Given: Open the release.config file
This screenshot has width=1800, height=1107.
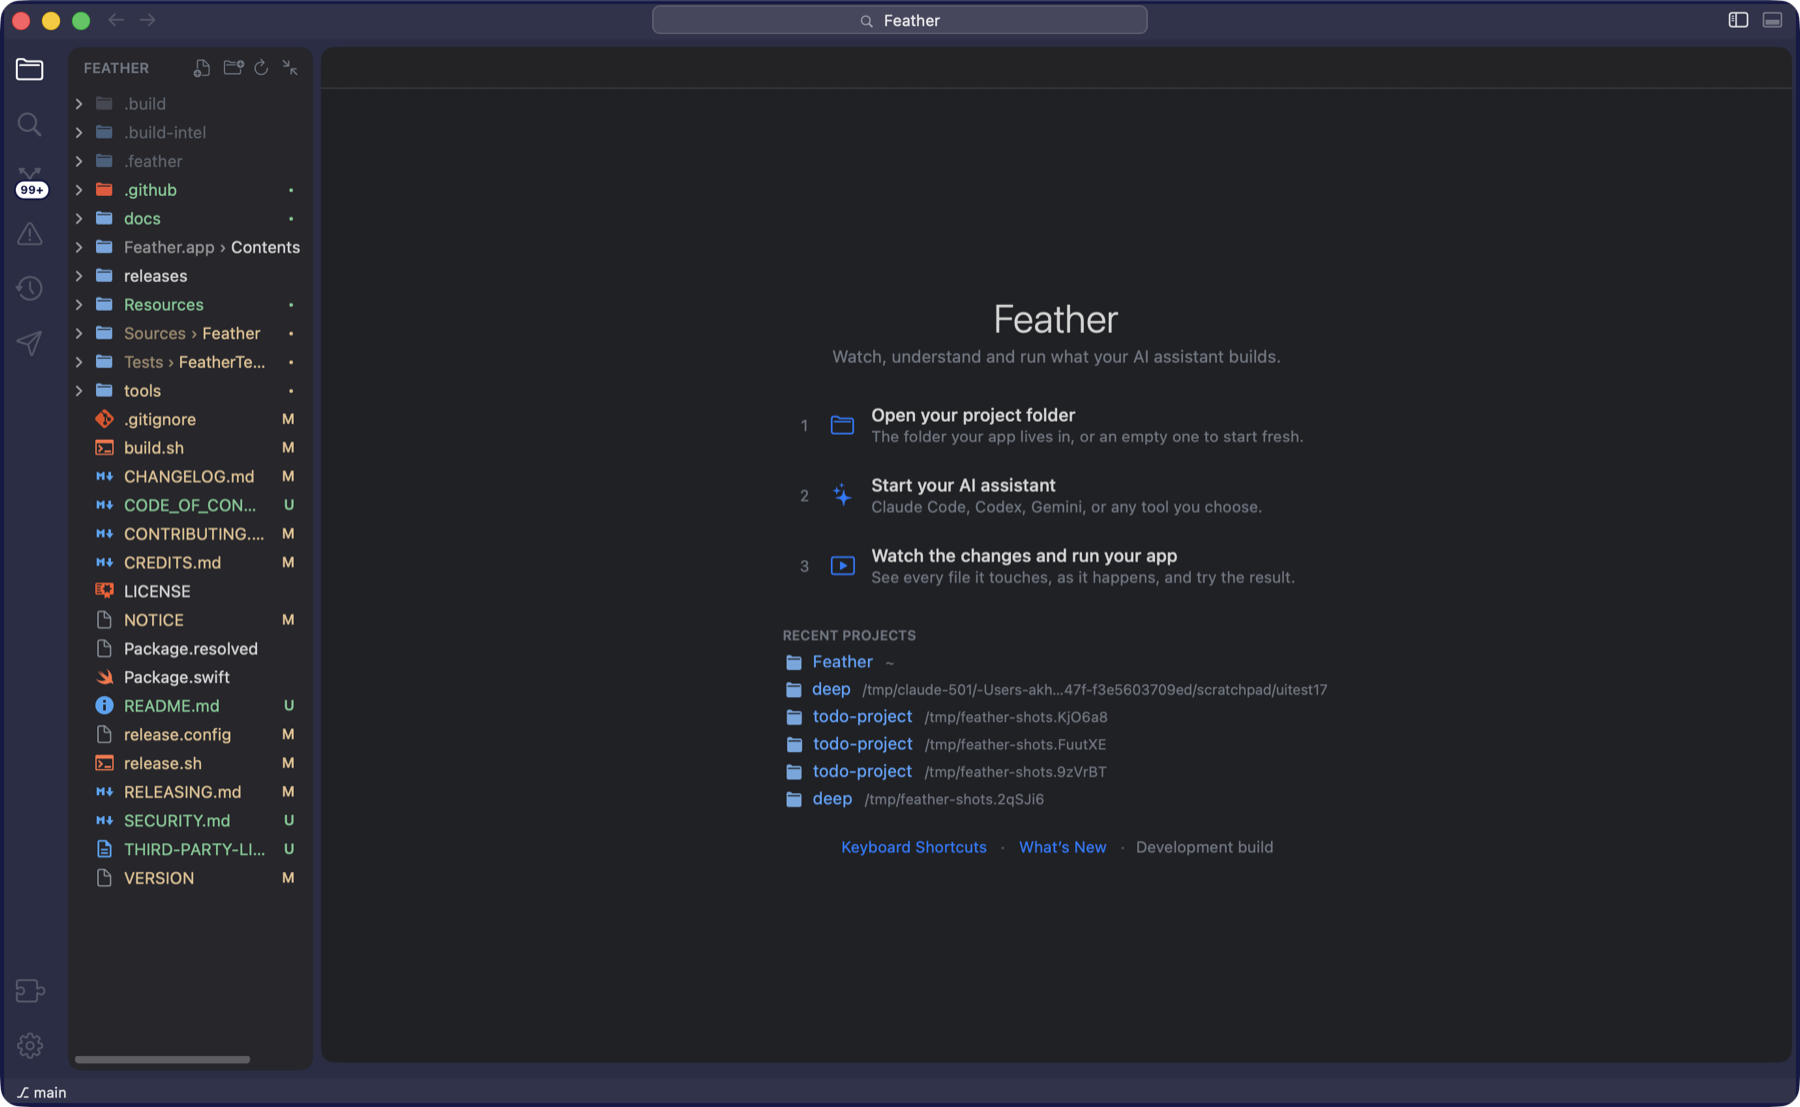Looking at the screenshot, I should click(x=190, y=734).
